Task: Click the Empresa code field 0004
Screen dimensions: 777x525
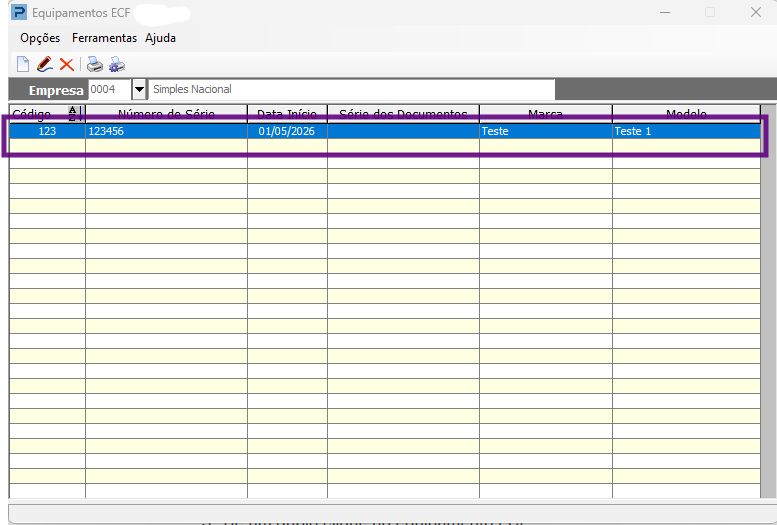Action: [x=110, y=90]
